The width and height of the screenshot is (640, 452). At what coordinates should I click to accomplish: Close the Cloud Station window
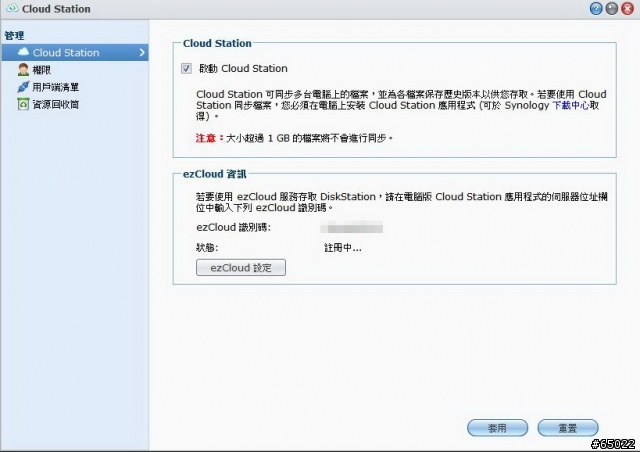[x=627, y=9]
